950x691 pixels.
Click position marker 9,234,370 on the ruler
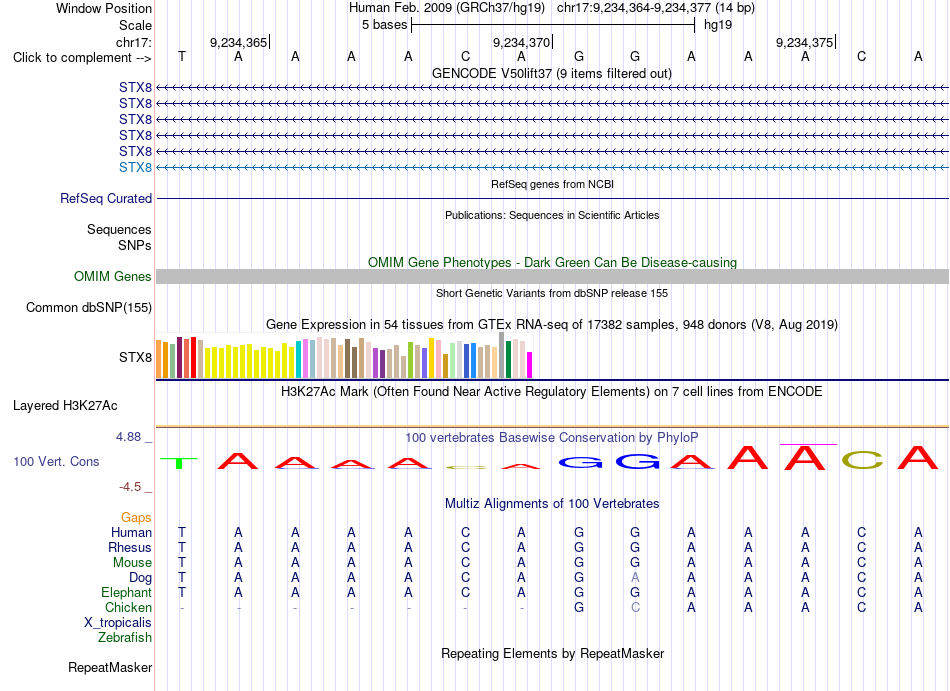(x=522, y=42)
